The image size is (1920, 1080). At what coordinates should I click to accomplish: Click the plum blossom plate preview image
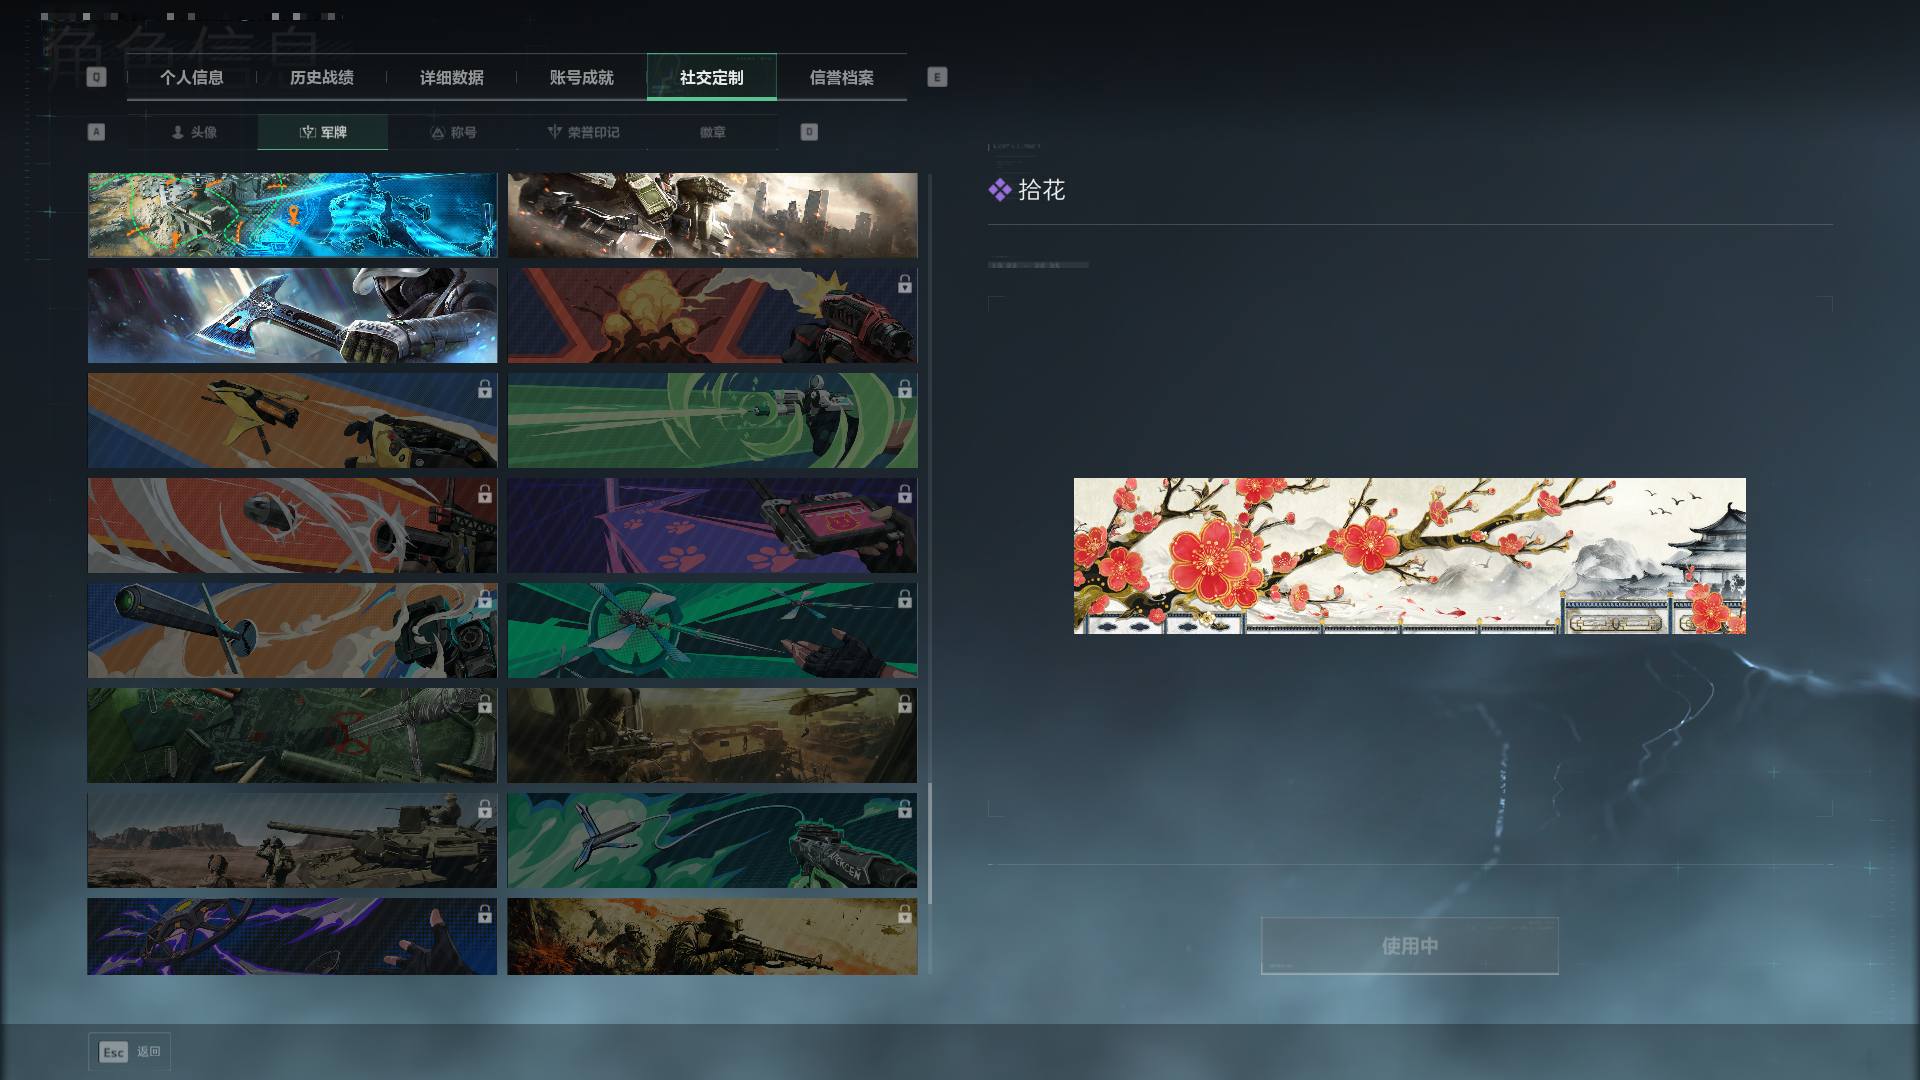1410,556
